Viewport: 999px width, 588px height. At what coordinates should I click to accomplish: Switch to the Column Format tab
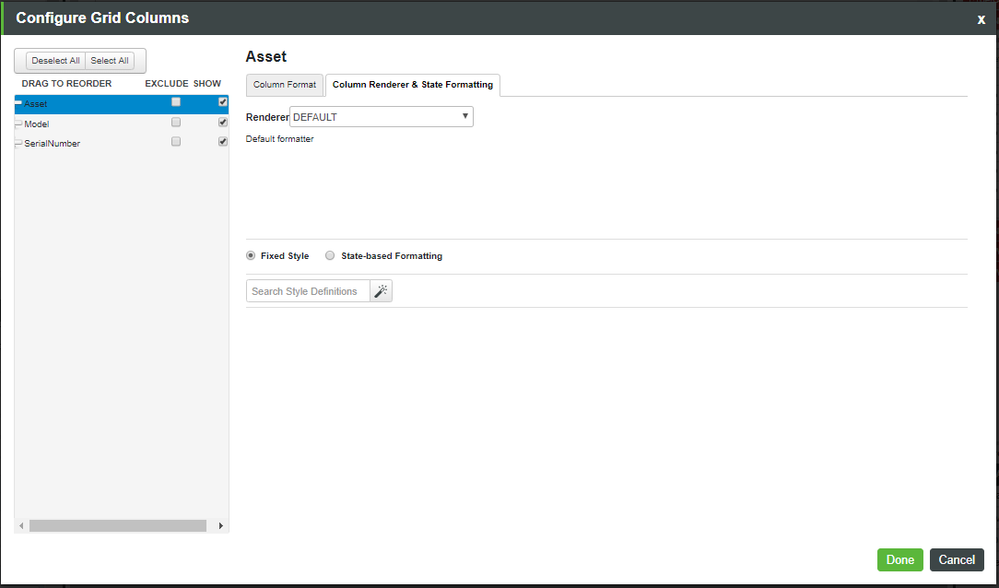point(284,85)
